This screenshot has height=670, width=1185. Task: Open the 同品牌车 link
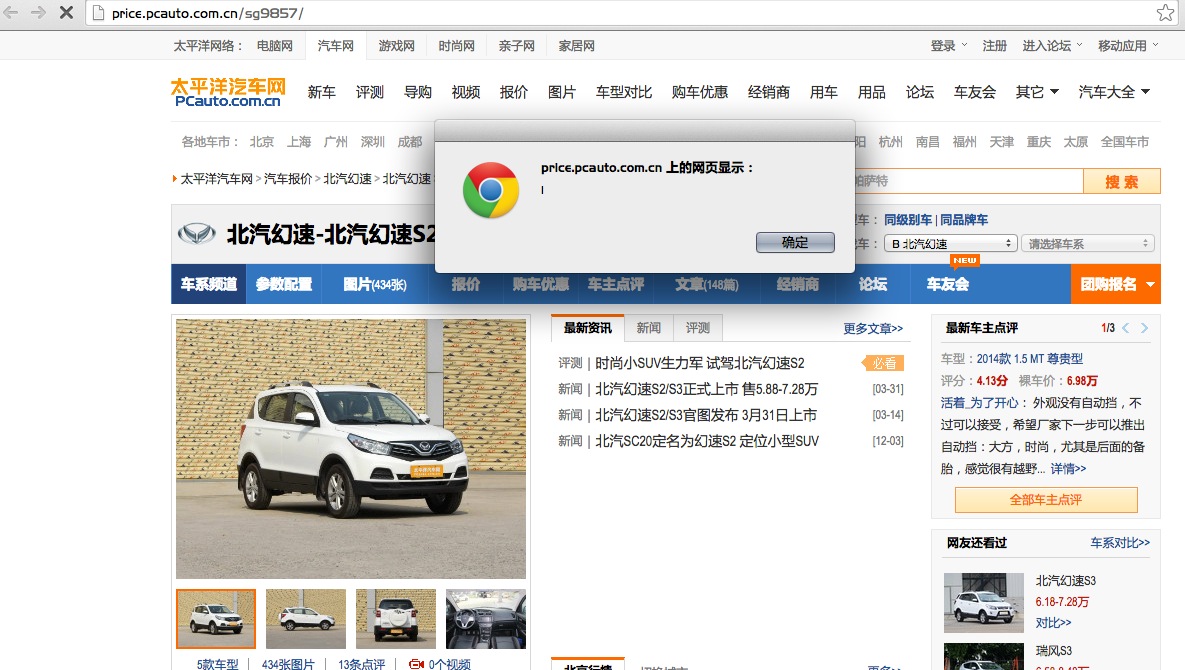click(964, 220)
